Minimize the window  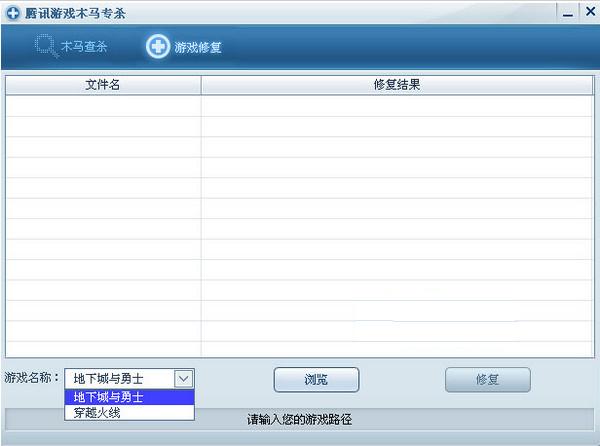pos(568,14)
